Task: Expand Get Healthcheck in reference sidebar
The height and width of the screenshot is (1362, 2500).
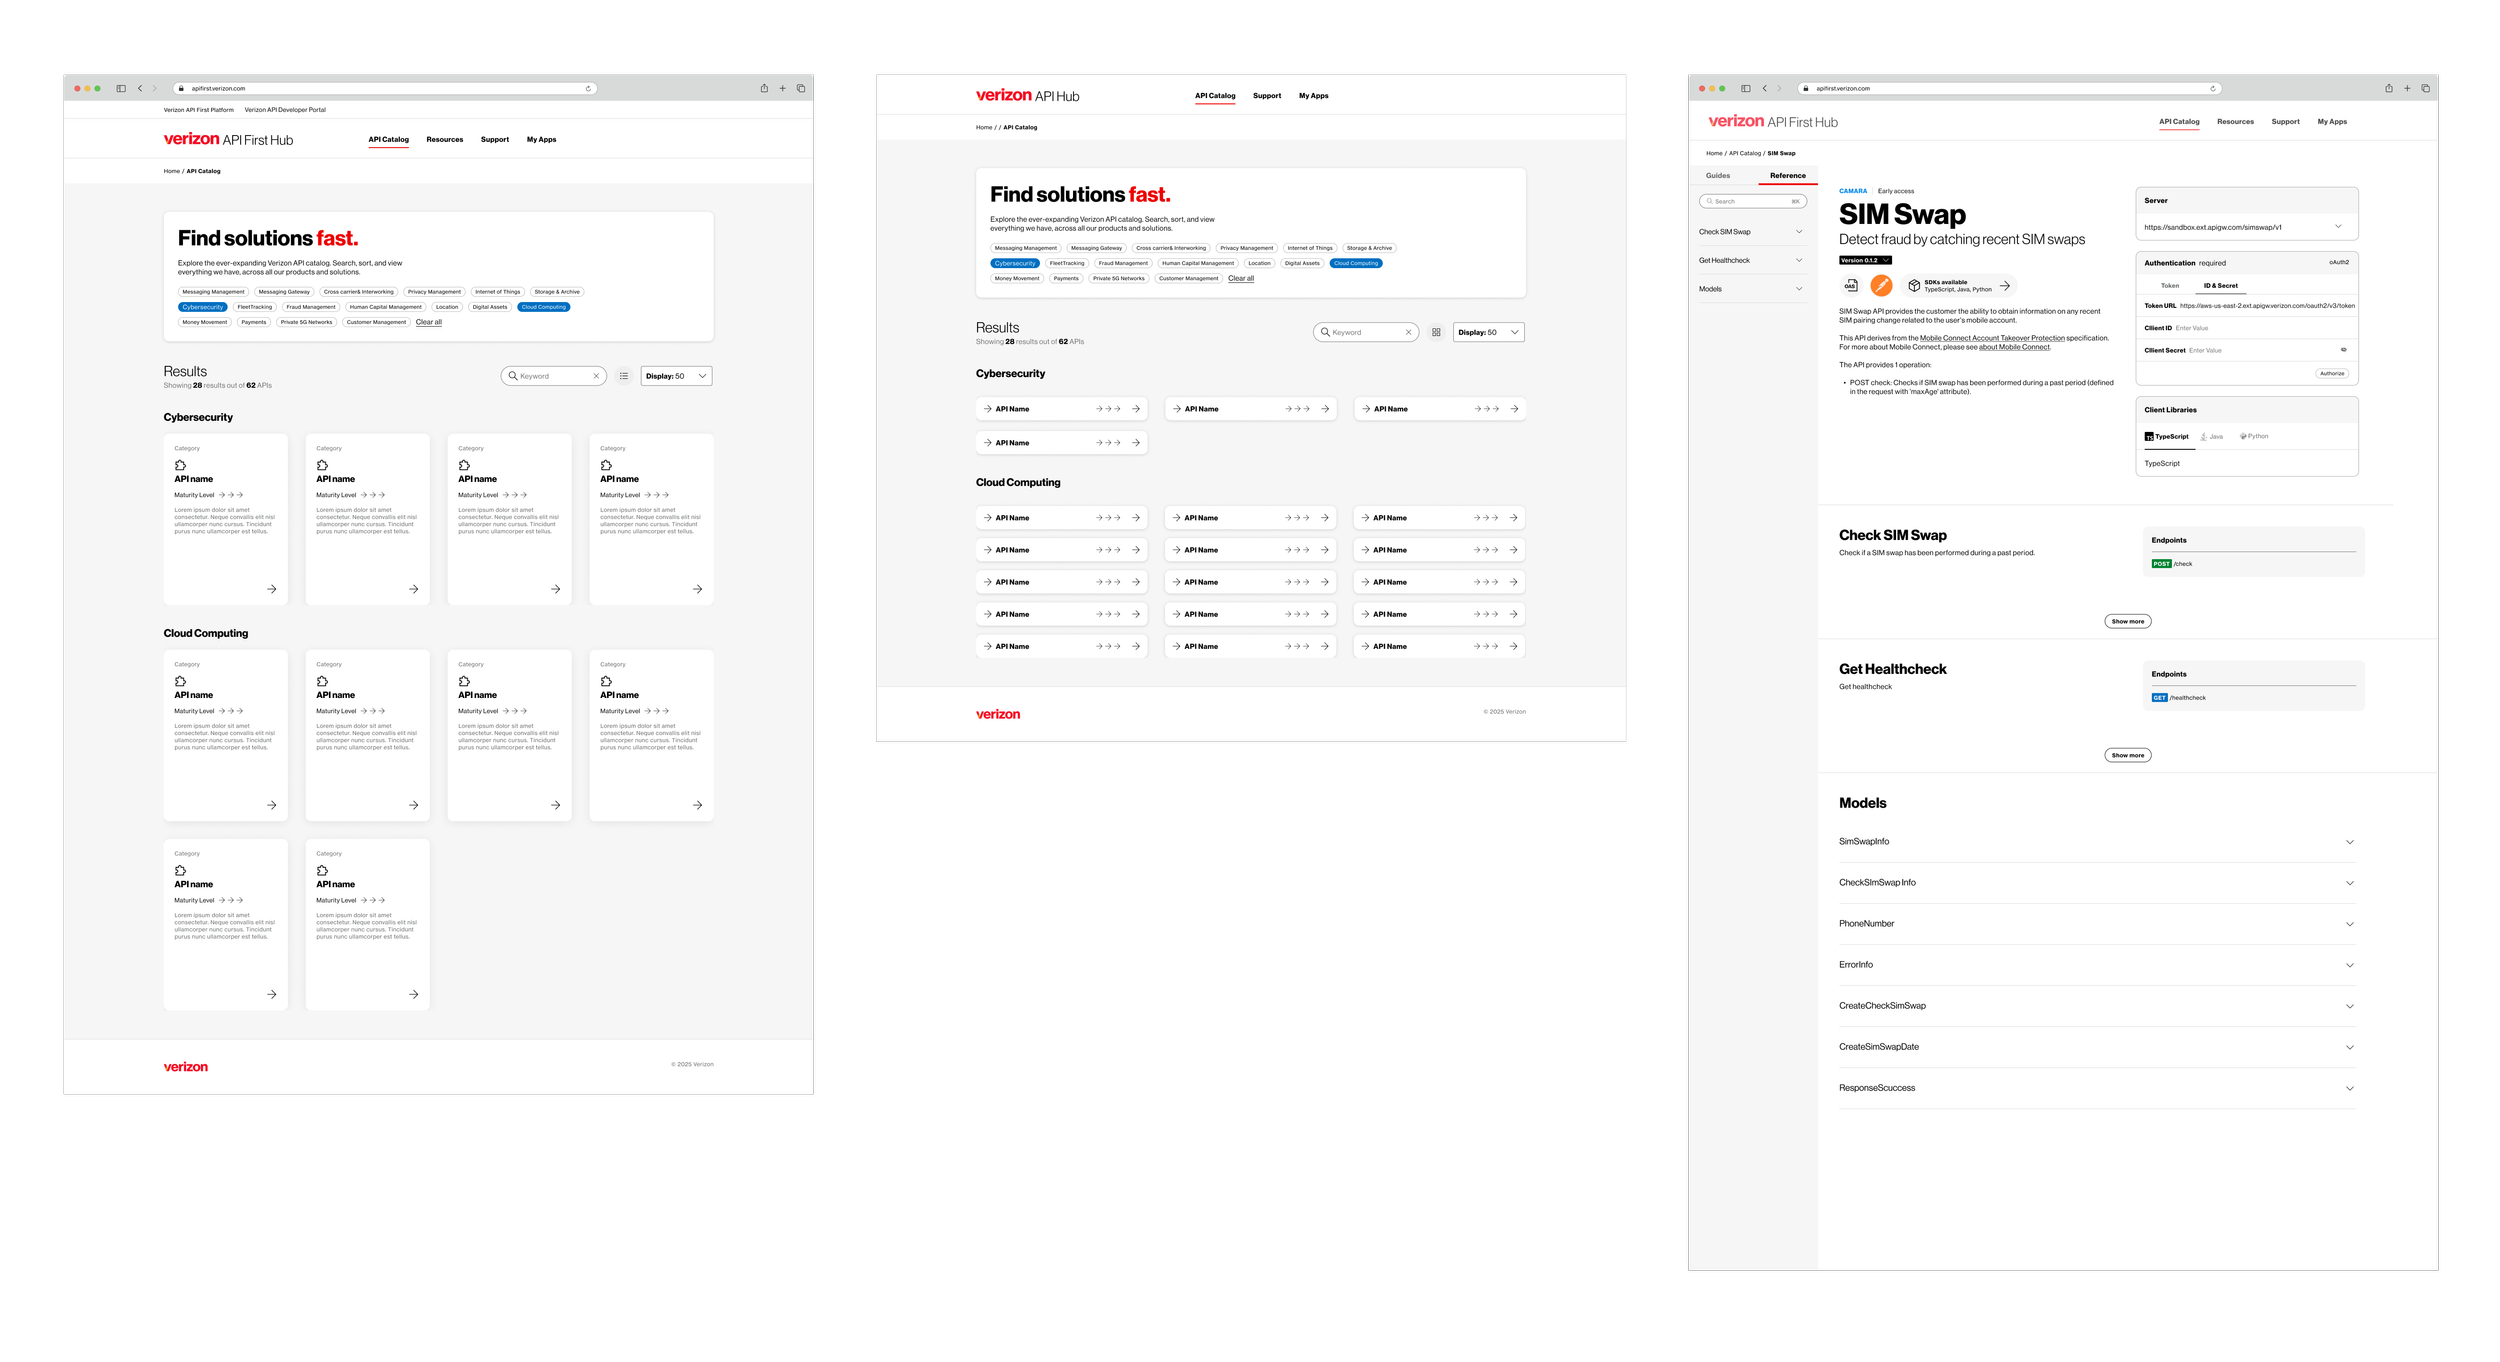Action: click(x=1751, y=260)
